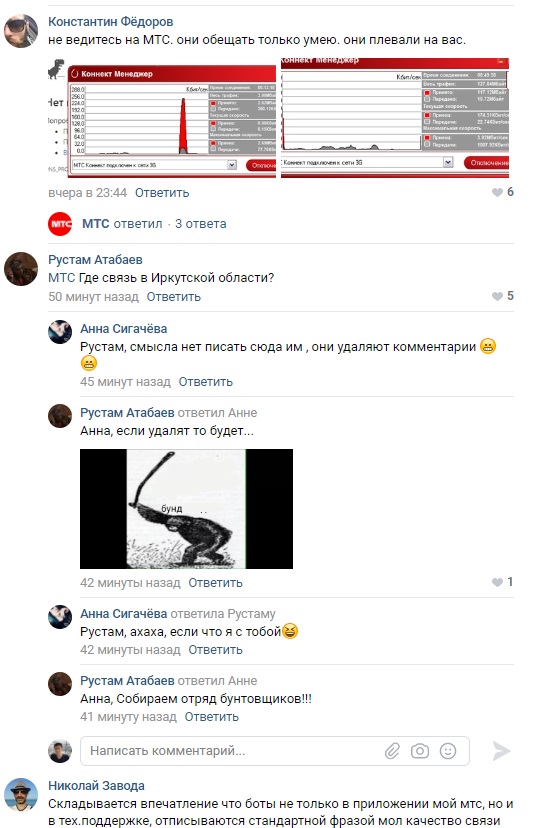Click Ответить under Собираем отряд бунтовщиков
Image resolution: width=534 pixels, height=828 pixels.
[x=212, y=717]
